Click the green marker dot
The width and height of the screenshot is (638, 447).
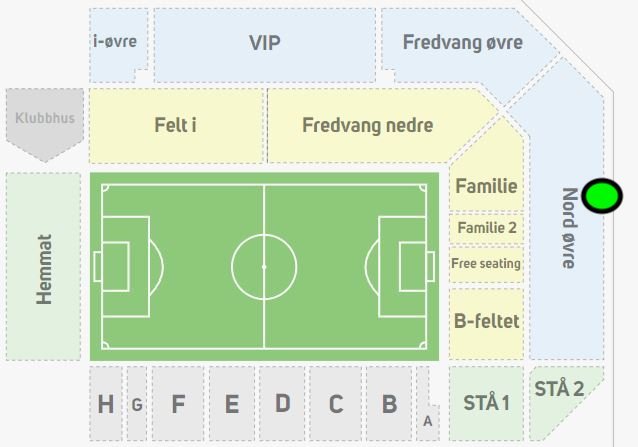pos(601,196)
